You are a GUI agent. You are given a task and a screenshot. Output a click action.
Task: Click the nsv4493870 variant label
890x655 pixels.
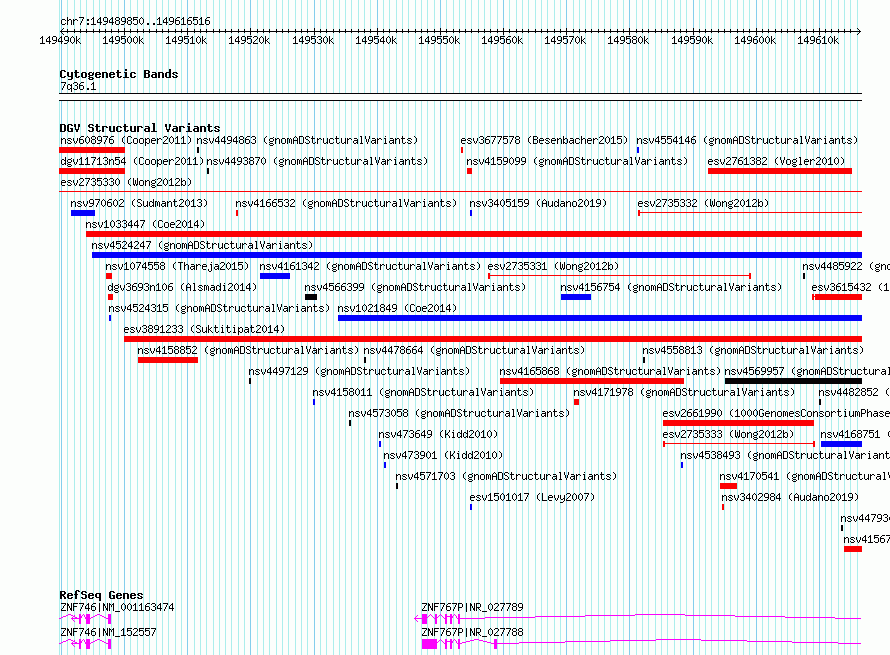[317, 161]
